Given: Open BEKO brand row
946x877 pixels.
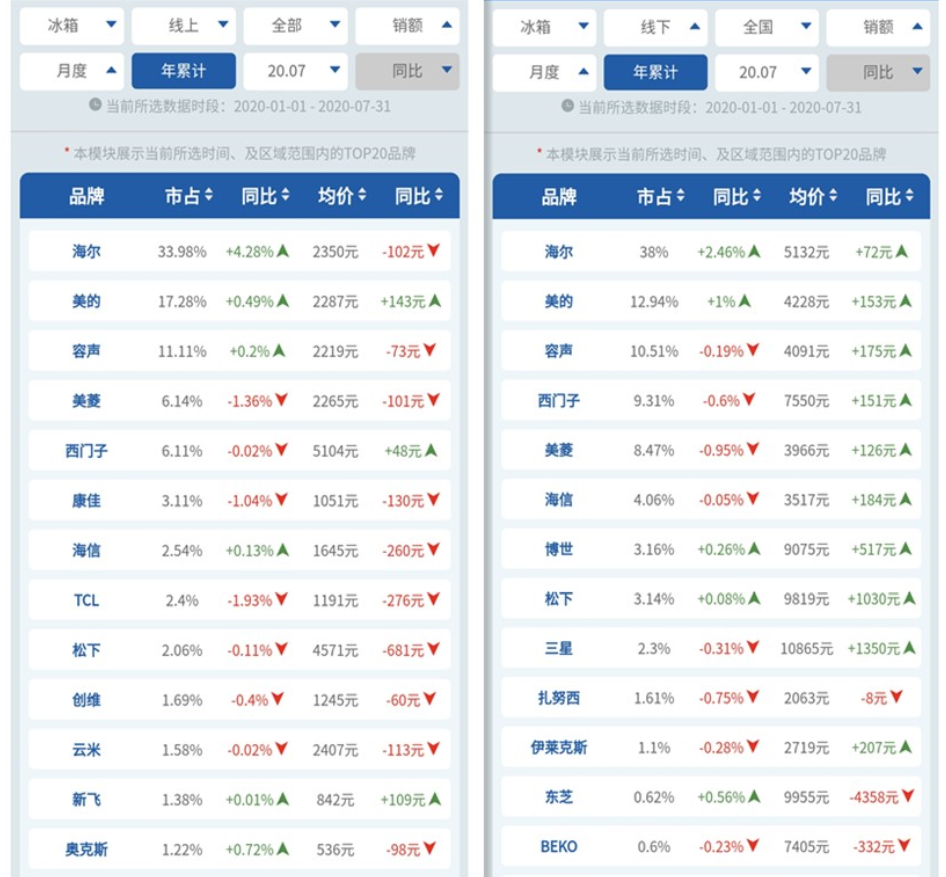Looking at the screenshot, I should 711,847.
